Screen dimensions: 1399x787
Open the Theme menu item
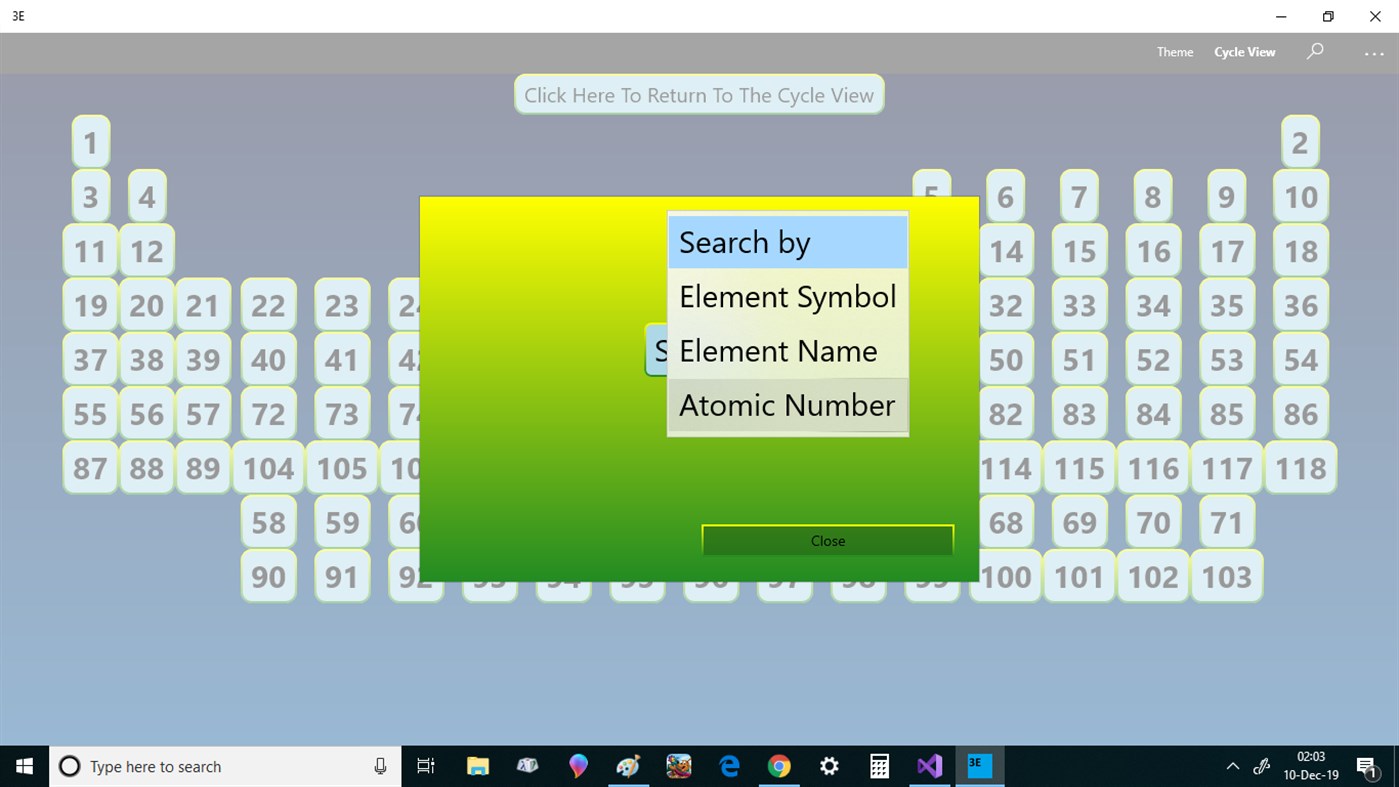point(1174,51)
